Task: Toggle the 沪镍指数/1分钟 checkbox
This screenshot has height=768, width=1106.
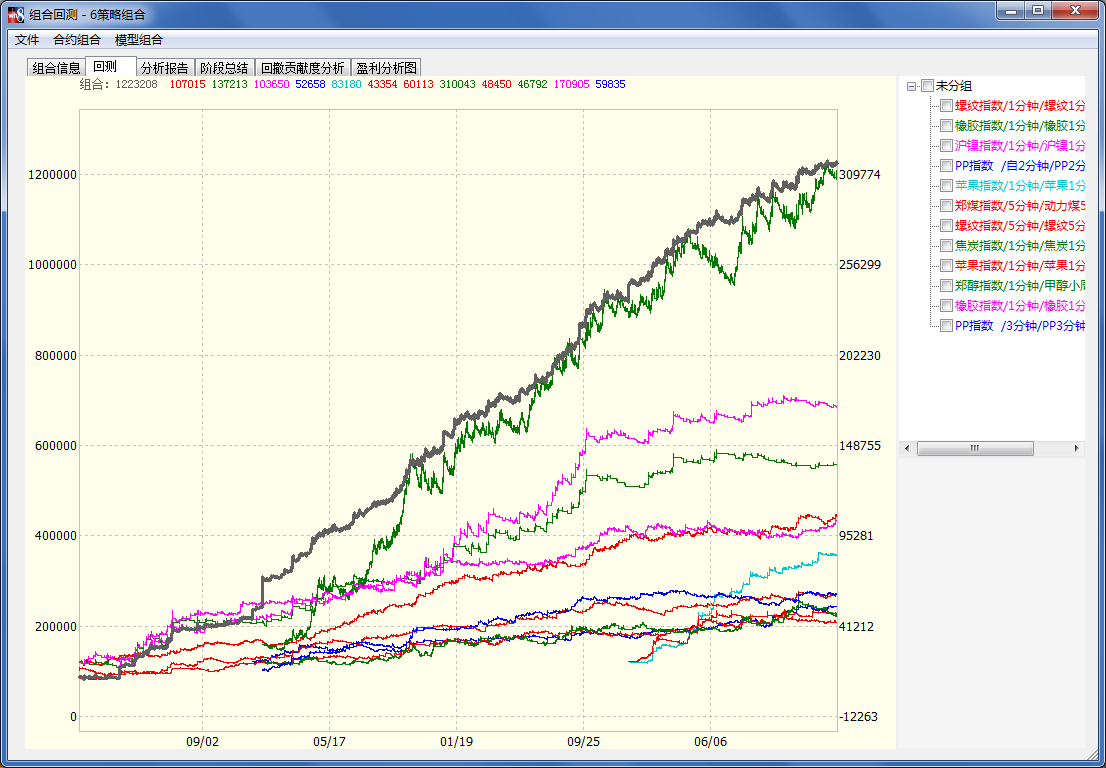Action: coord(947,145)
